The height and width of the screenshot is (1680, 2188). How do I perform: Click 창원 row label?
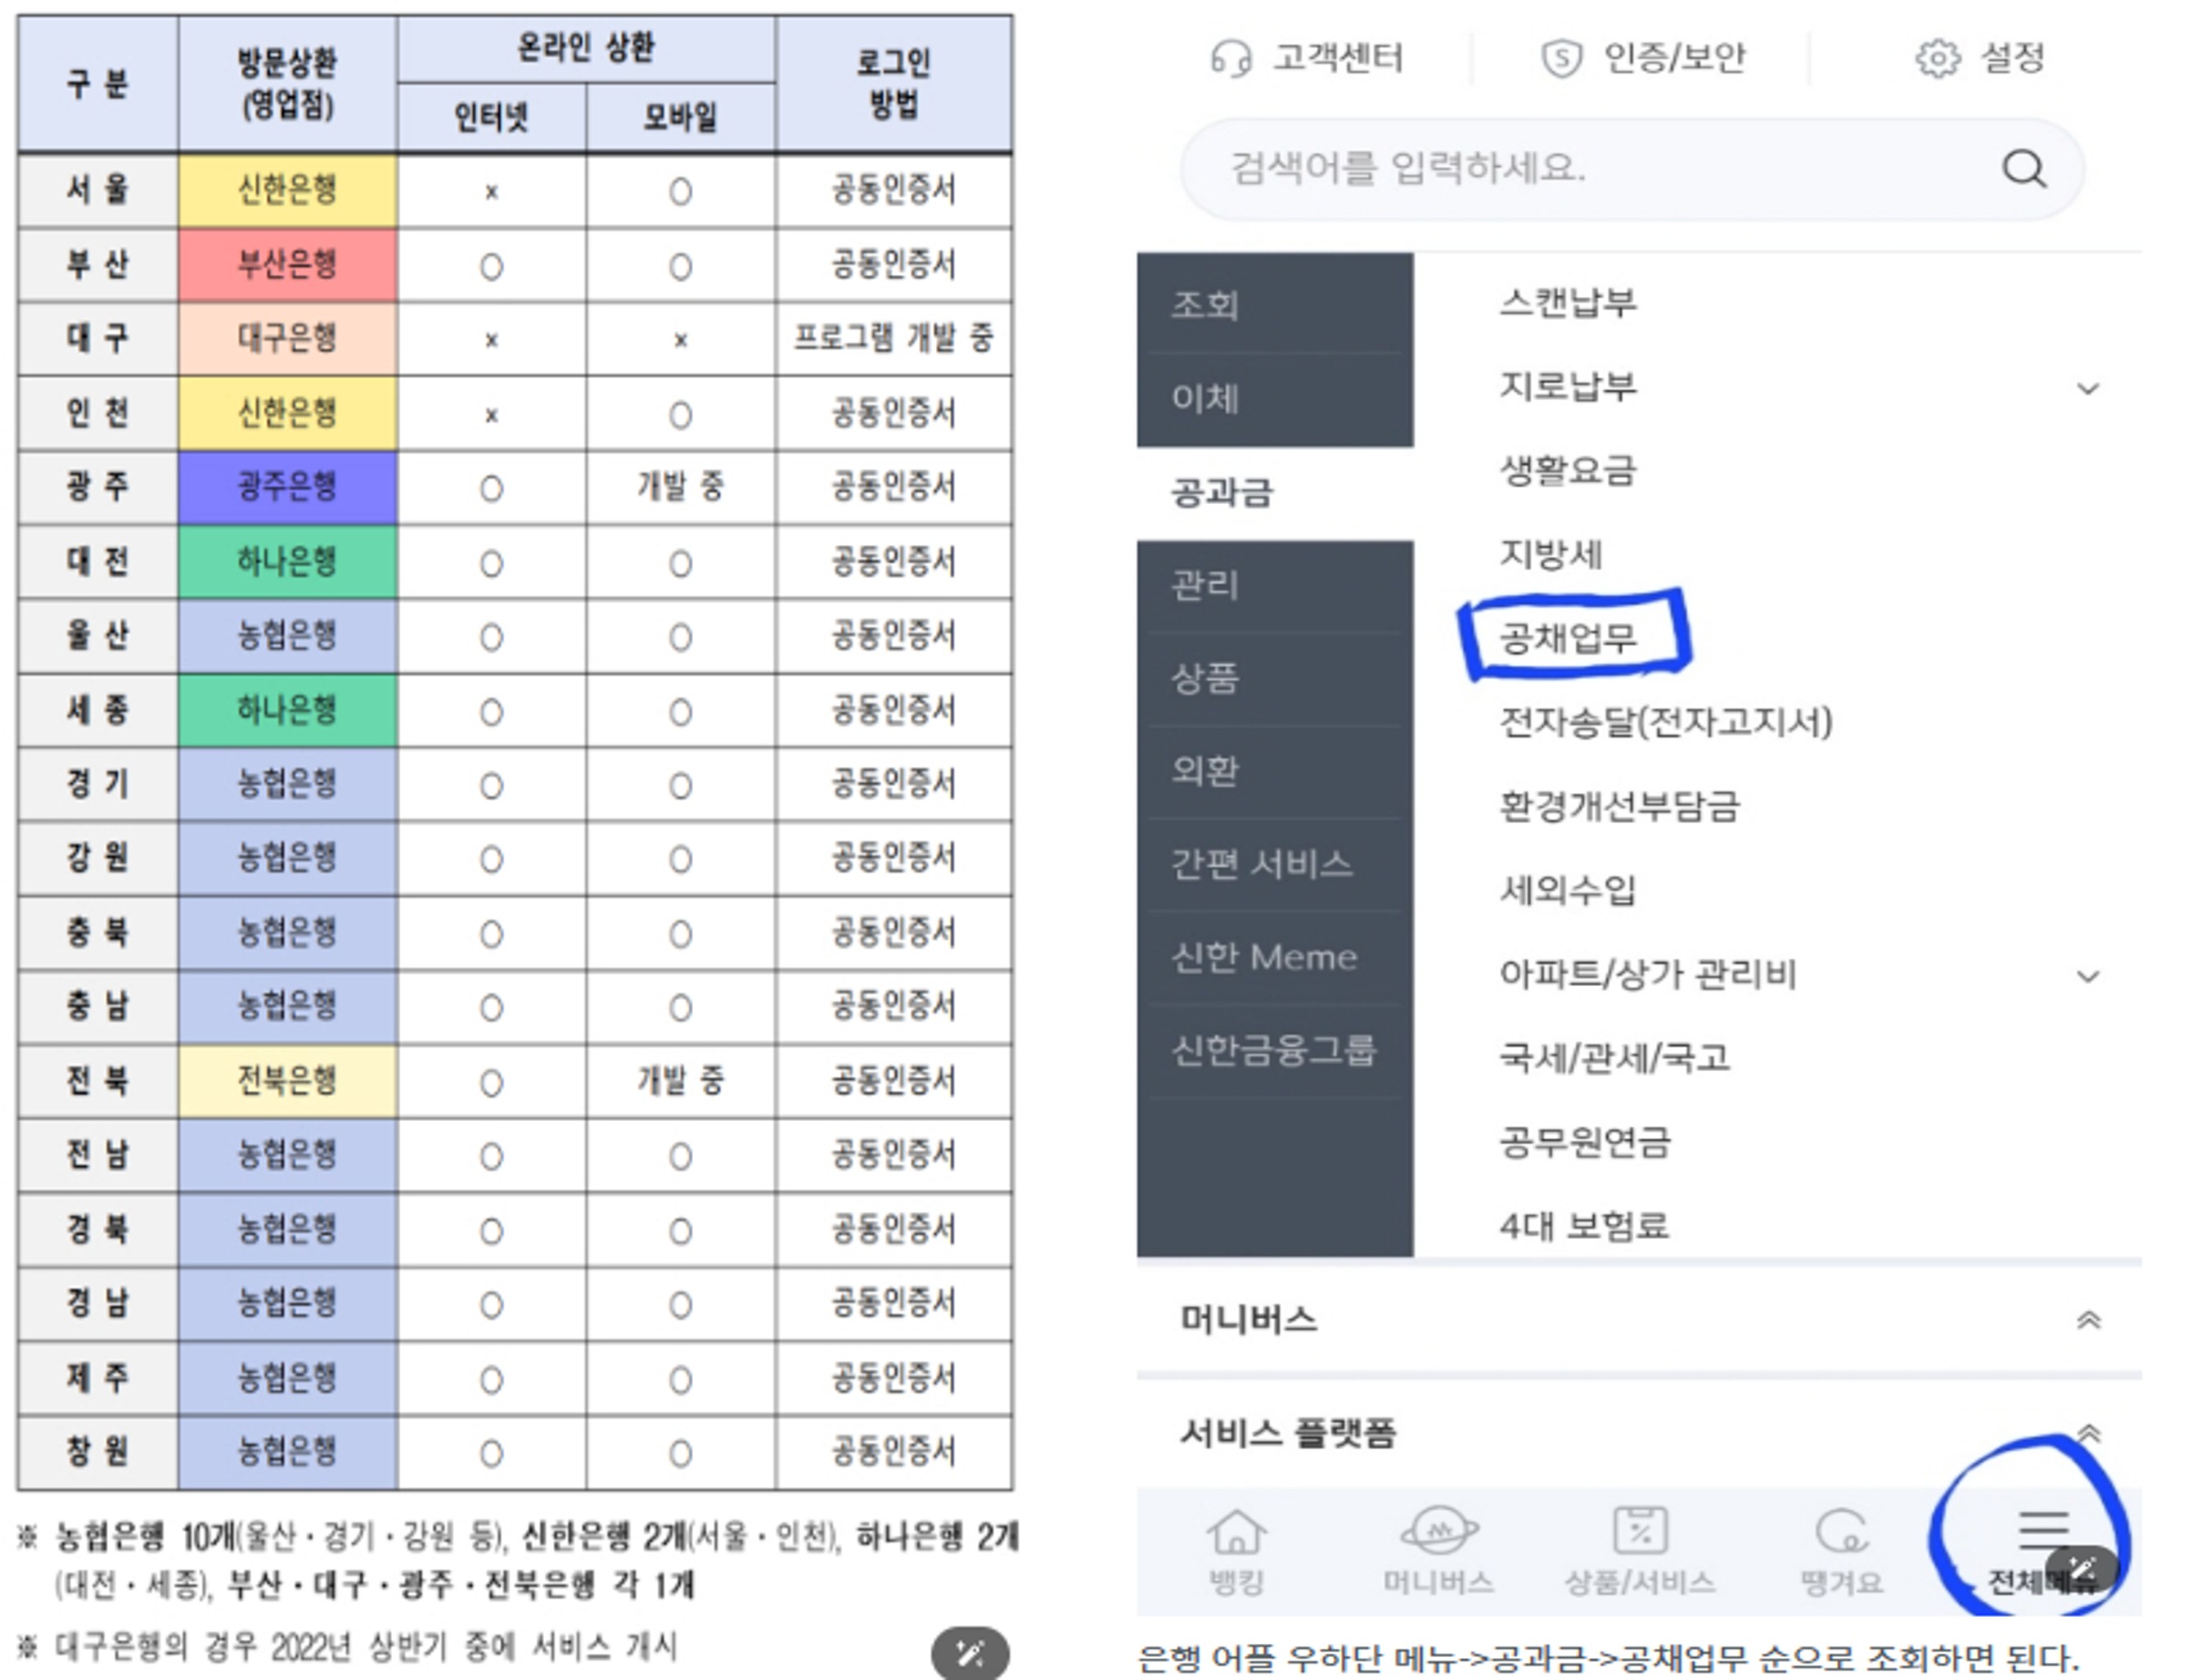click(98, 1452)
